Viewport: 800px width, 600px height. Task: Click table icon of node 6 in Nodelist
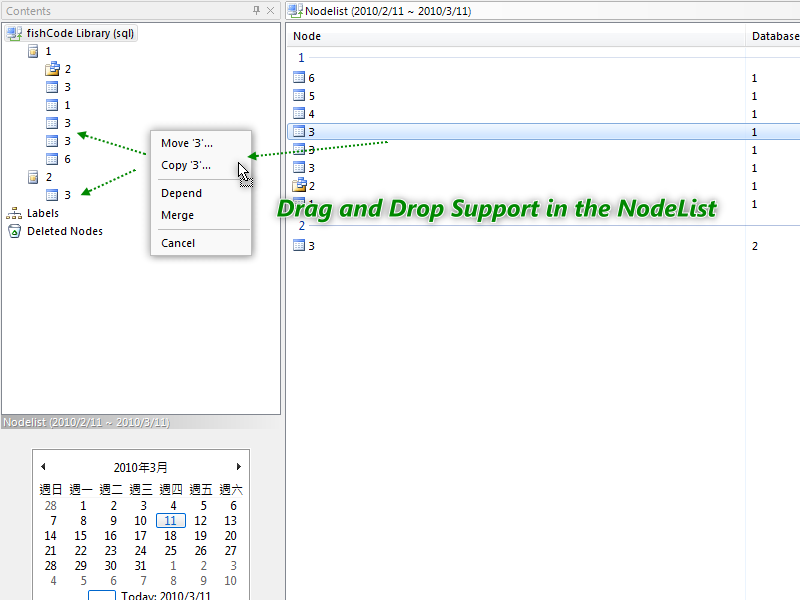point(299,78)
